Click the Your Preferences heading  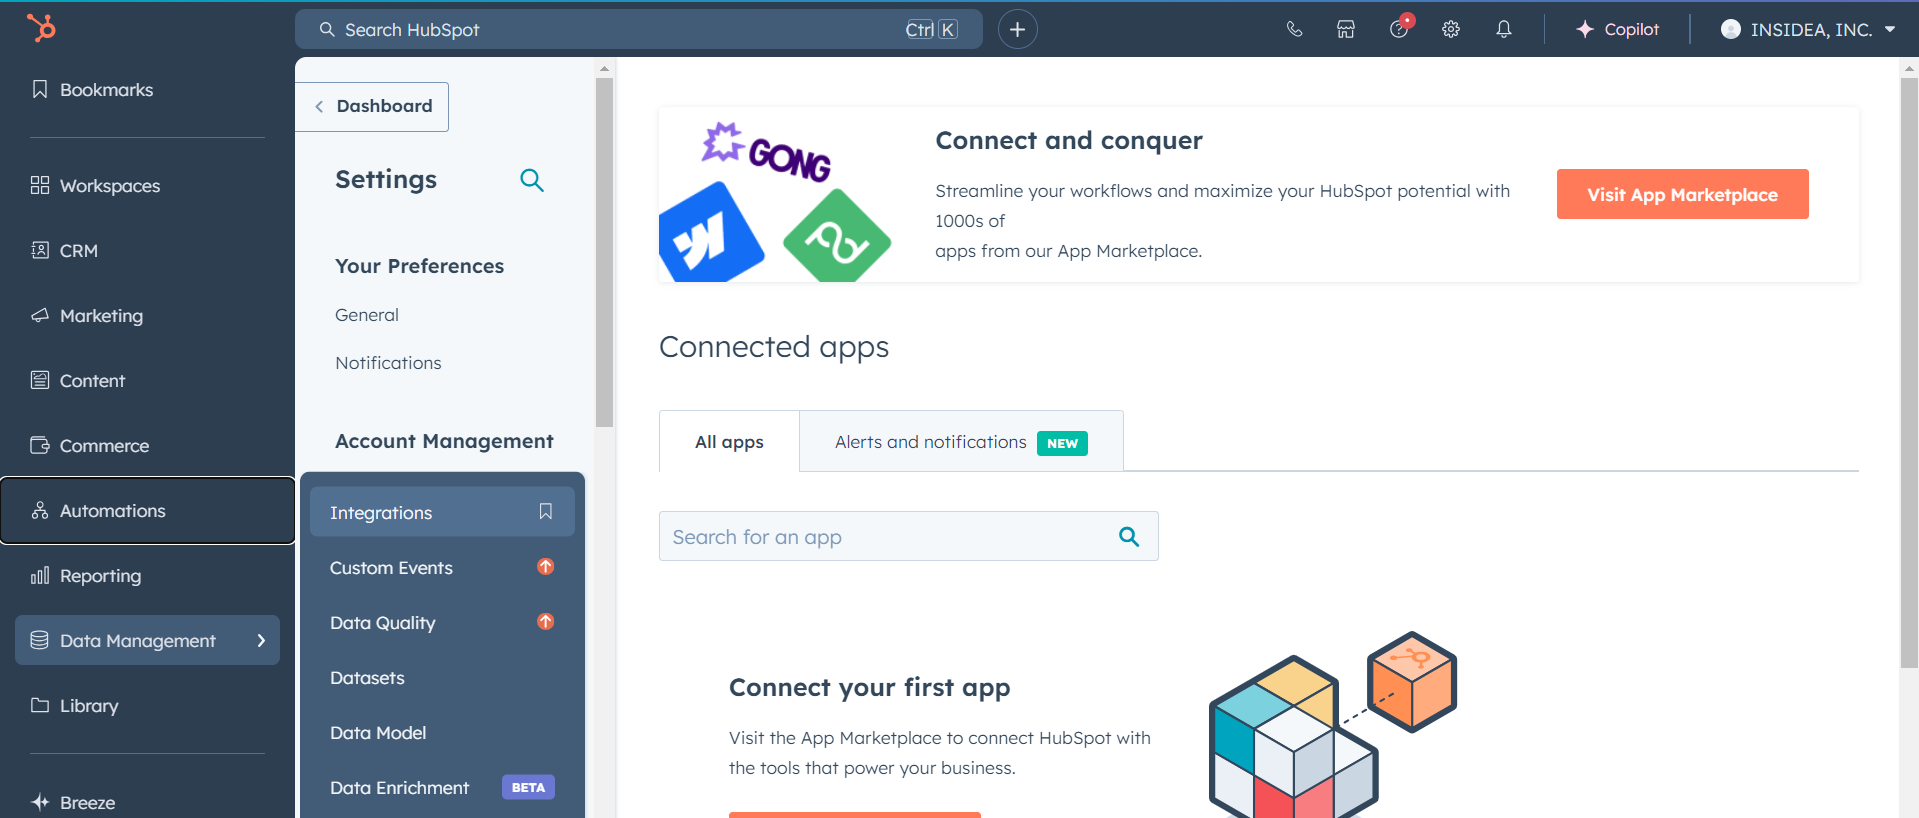click(419, 266)
